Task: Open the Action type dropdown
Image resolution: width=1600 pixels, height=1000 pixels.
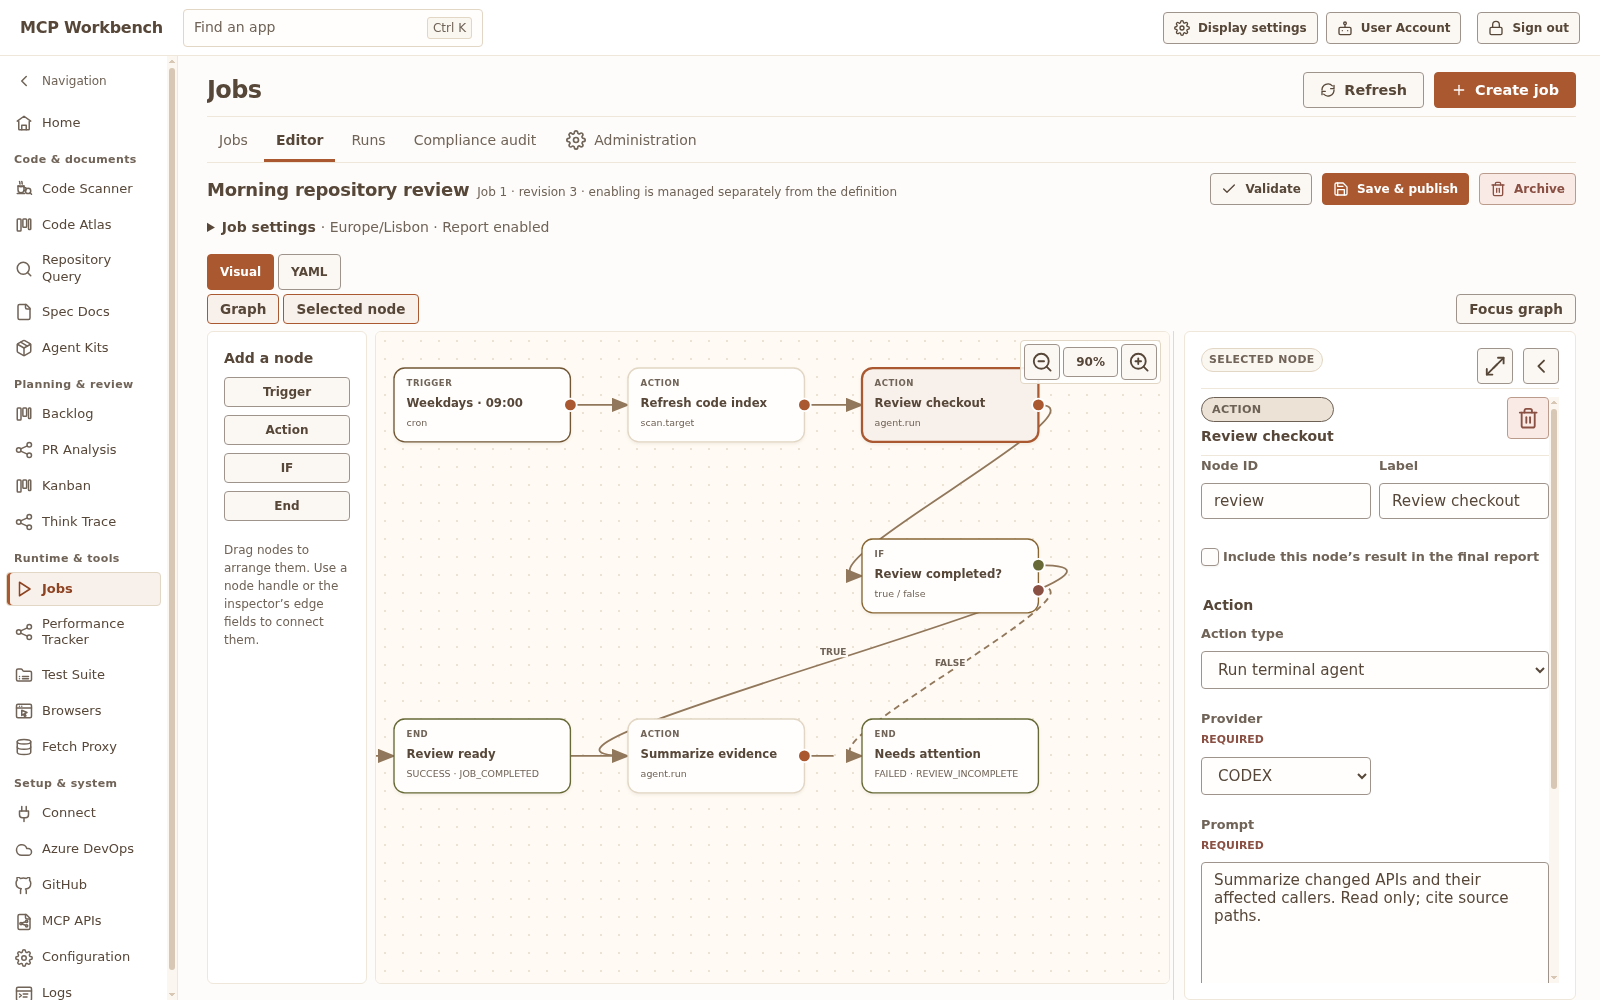Action: [x=1375, y=670]
